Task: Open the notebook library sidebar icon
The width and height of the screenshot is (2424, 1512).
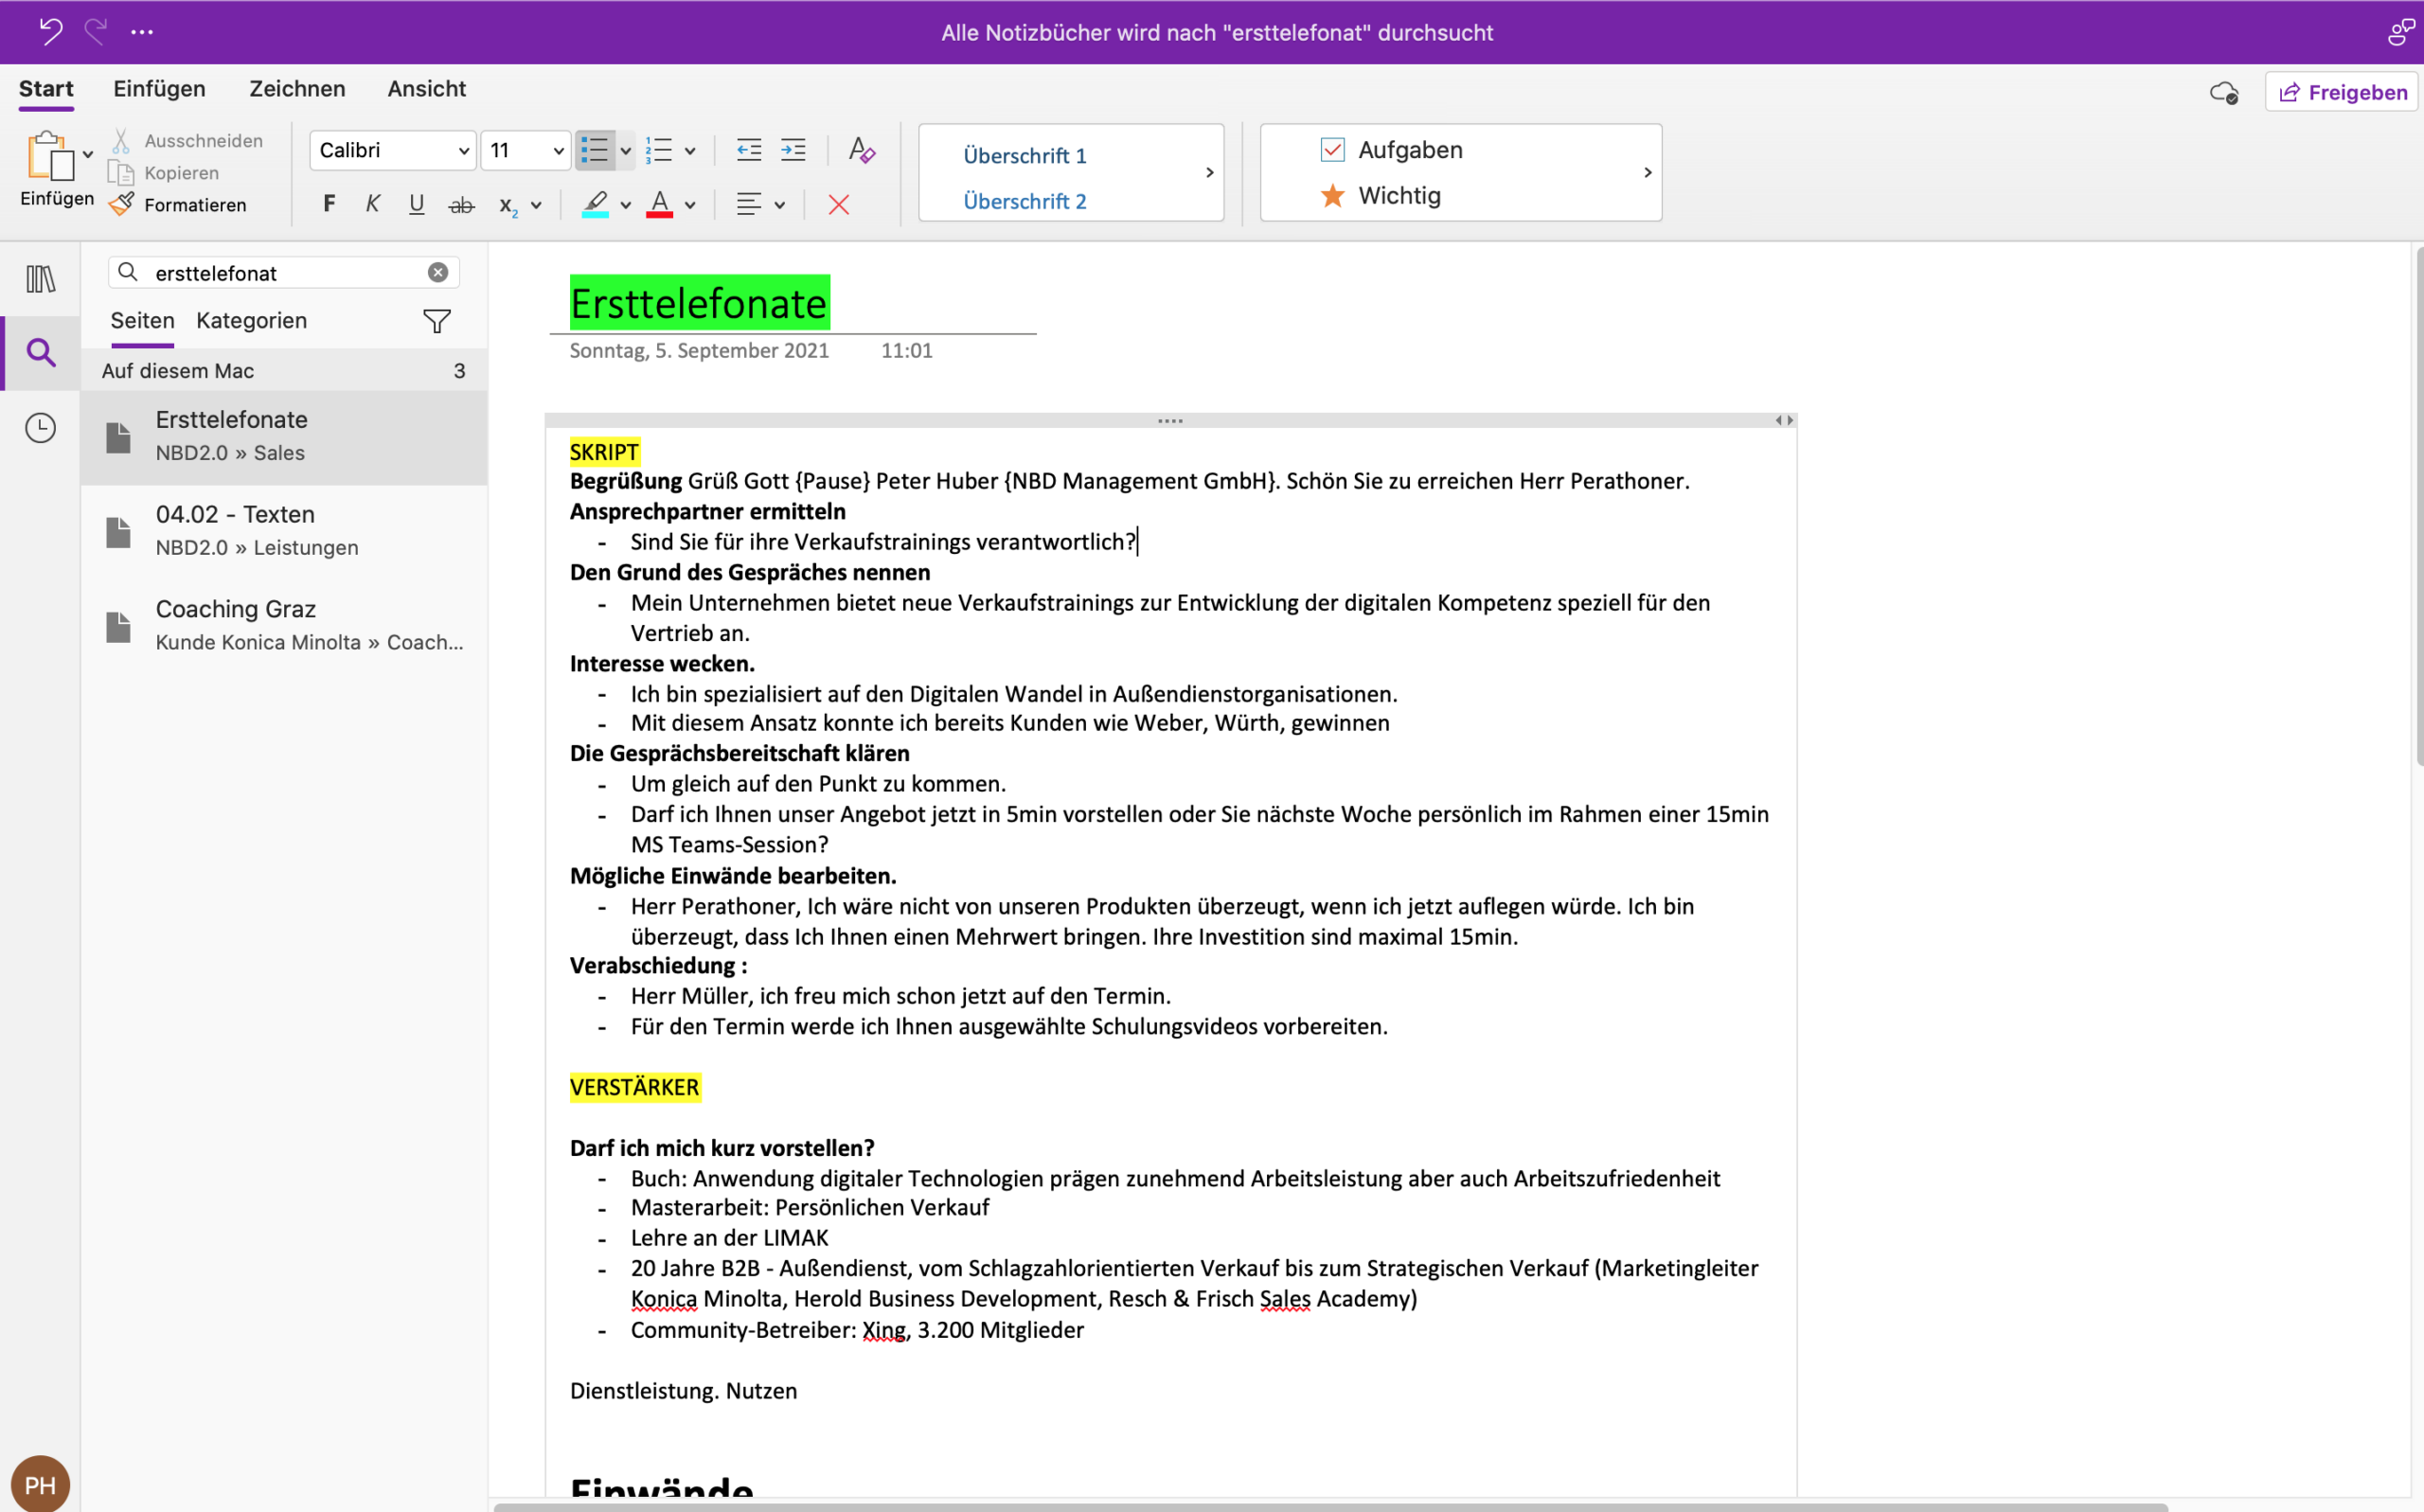Action: coord(40,279)
